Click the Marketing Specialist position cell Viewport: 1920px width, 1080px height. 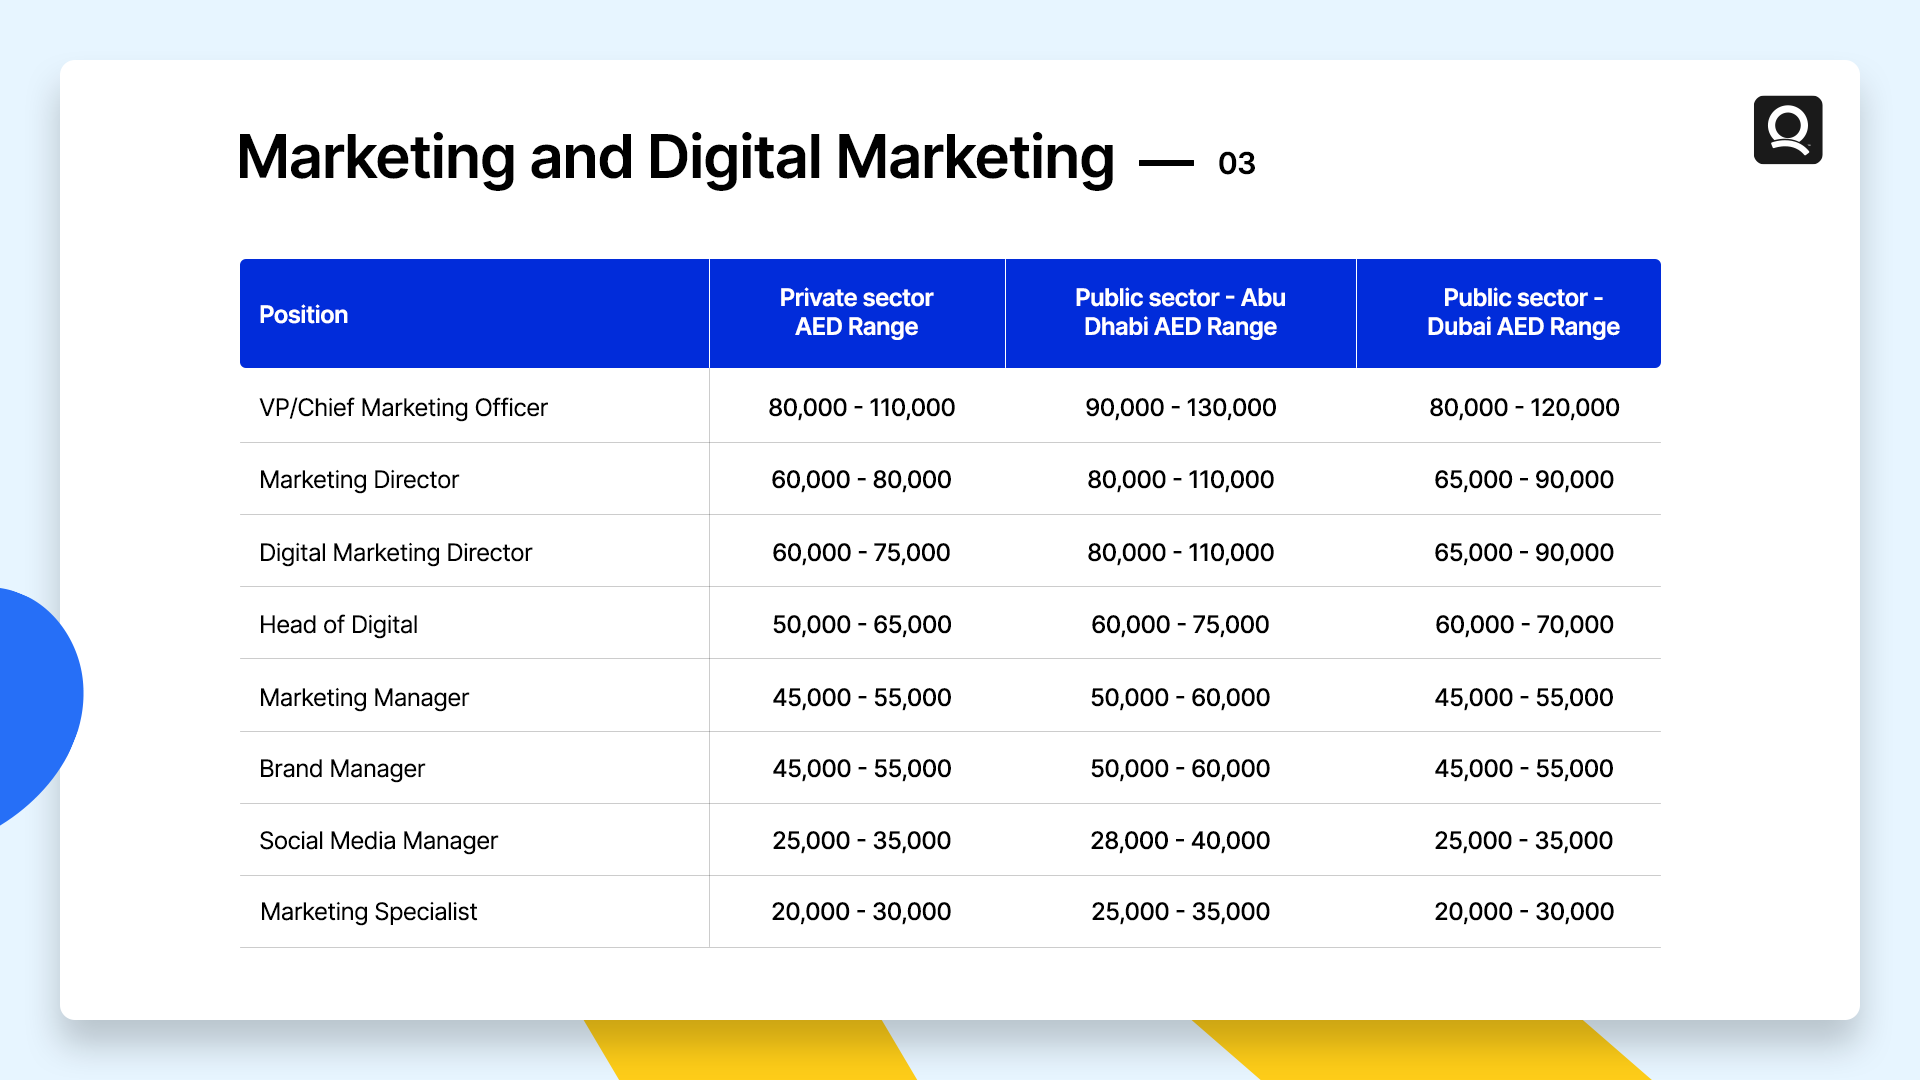(x=368, y=912)
